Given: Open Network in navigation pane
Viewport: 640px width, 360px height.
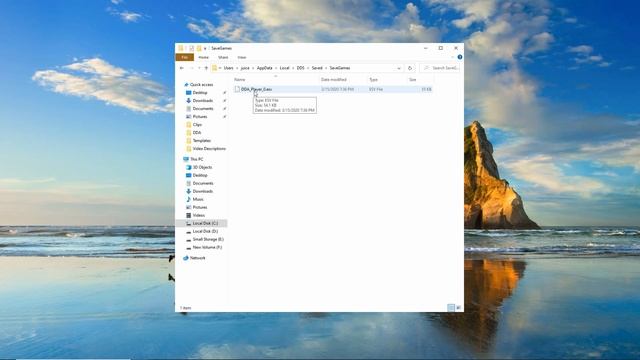Looking at the screenshot, I should click(x=198, y=258).
